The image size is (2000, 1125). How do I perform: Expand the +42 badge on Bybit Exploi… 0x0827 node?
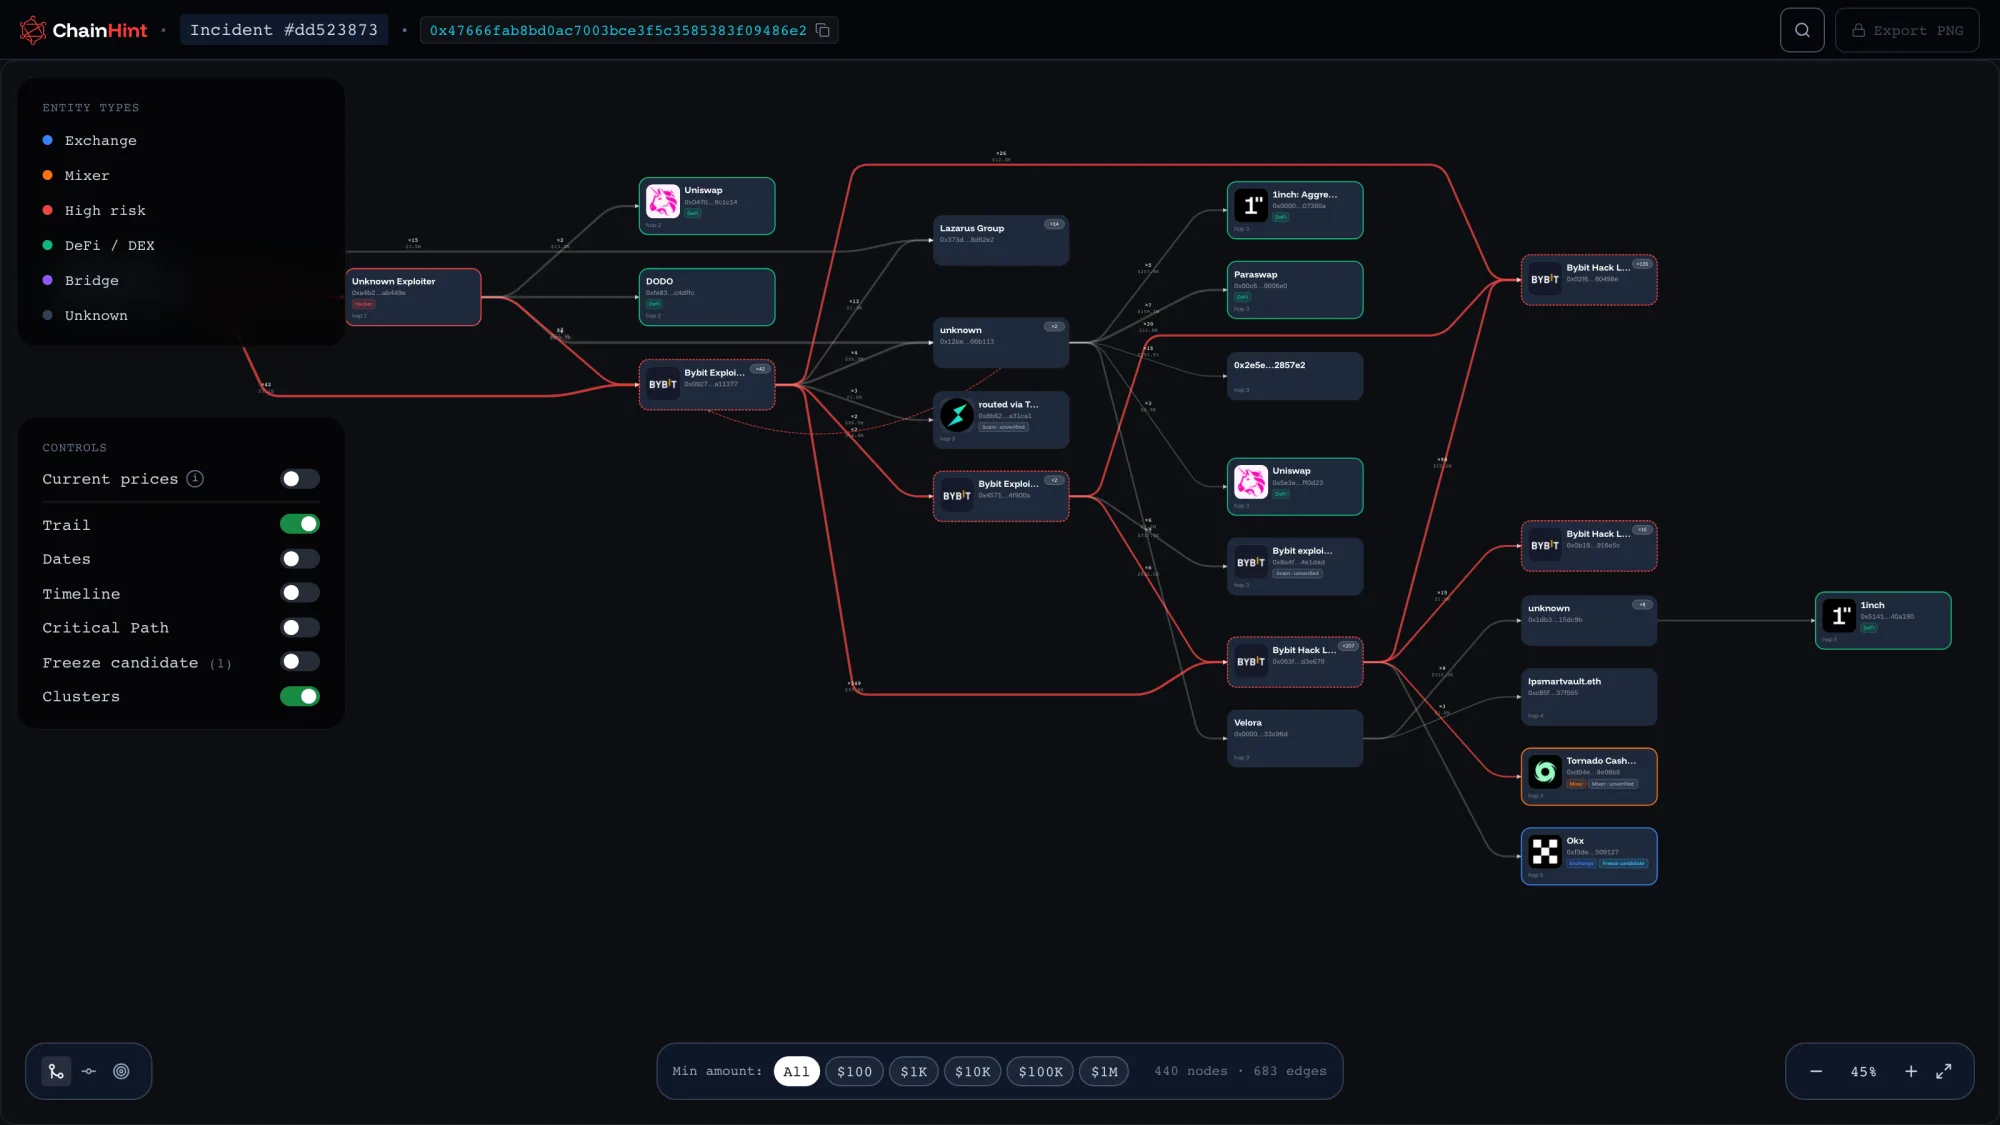[760, 369]
